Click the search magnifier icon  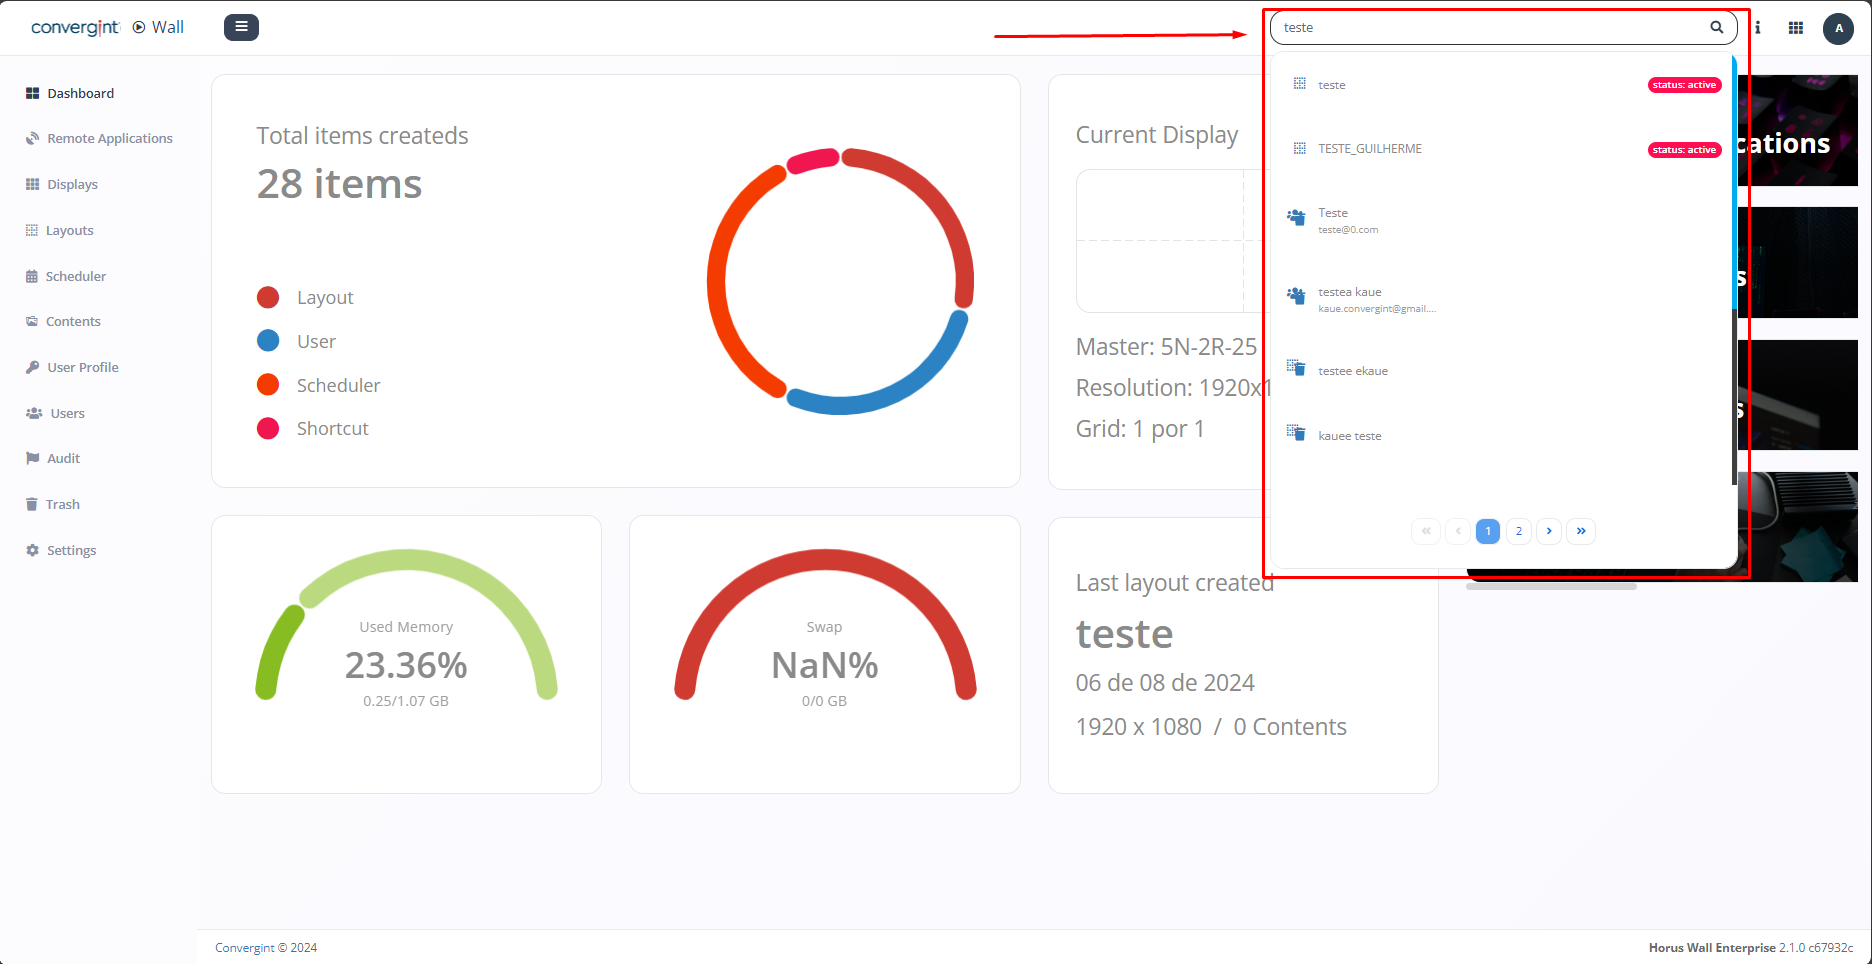[1716, 27]
